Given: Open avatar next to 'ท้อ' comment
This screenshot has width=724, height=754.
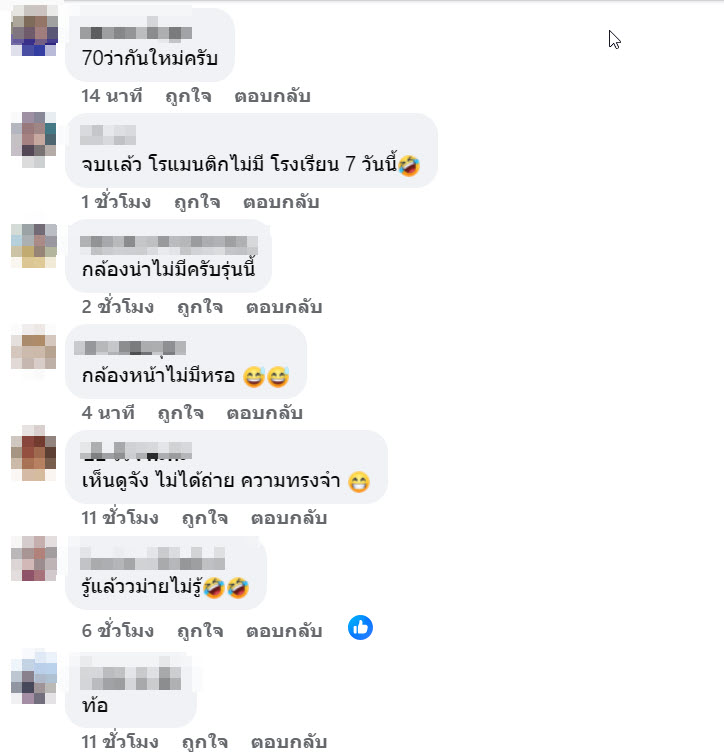Looking at the screenshot, I should pyautogui.click(x=34, y=677).
